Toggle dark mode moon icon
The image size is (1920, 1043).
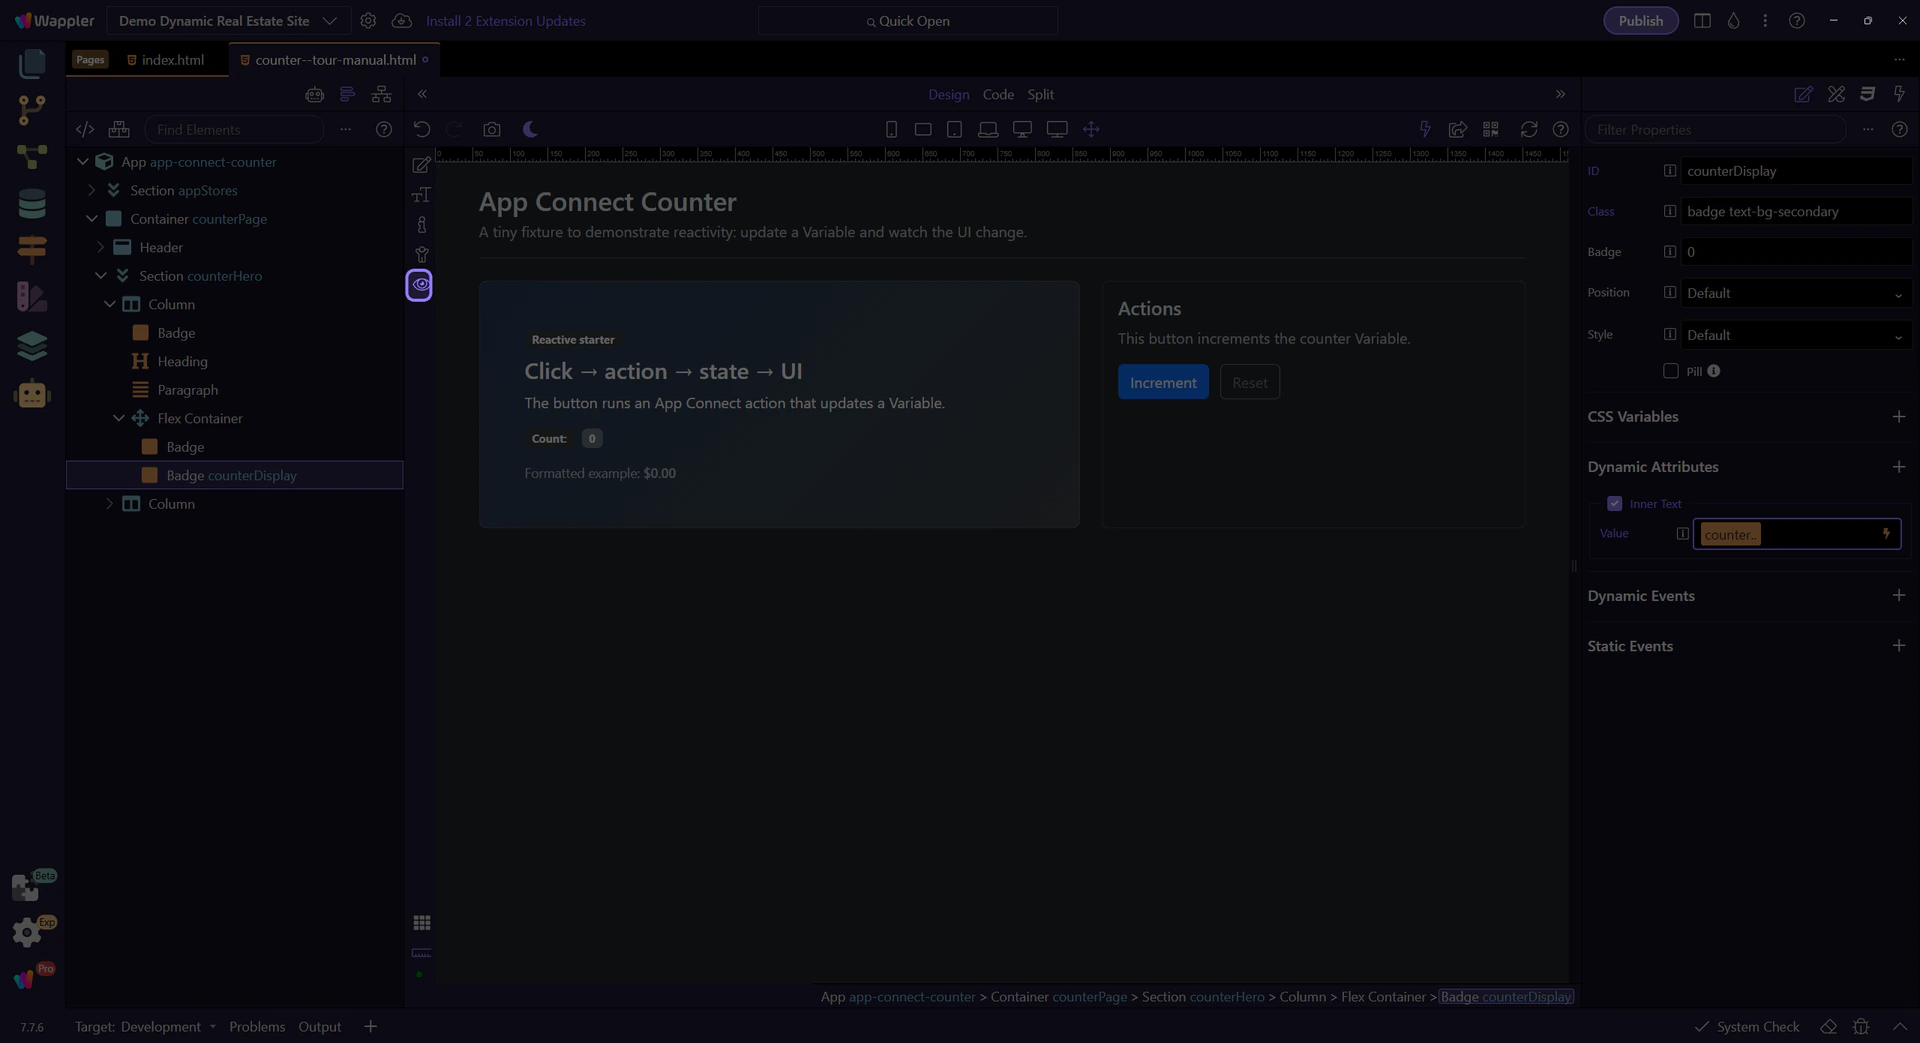click(530, 130)
